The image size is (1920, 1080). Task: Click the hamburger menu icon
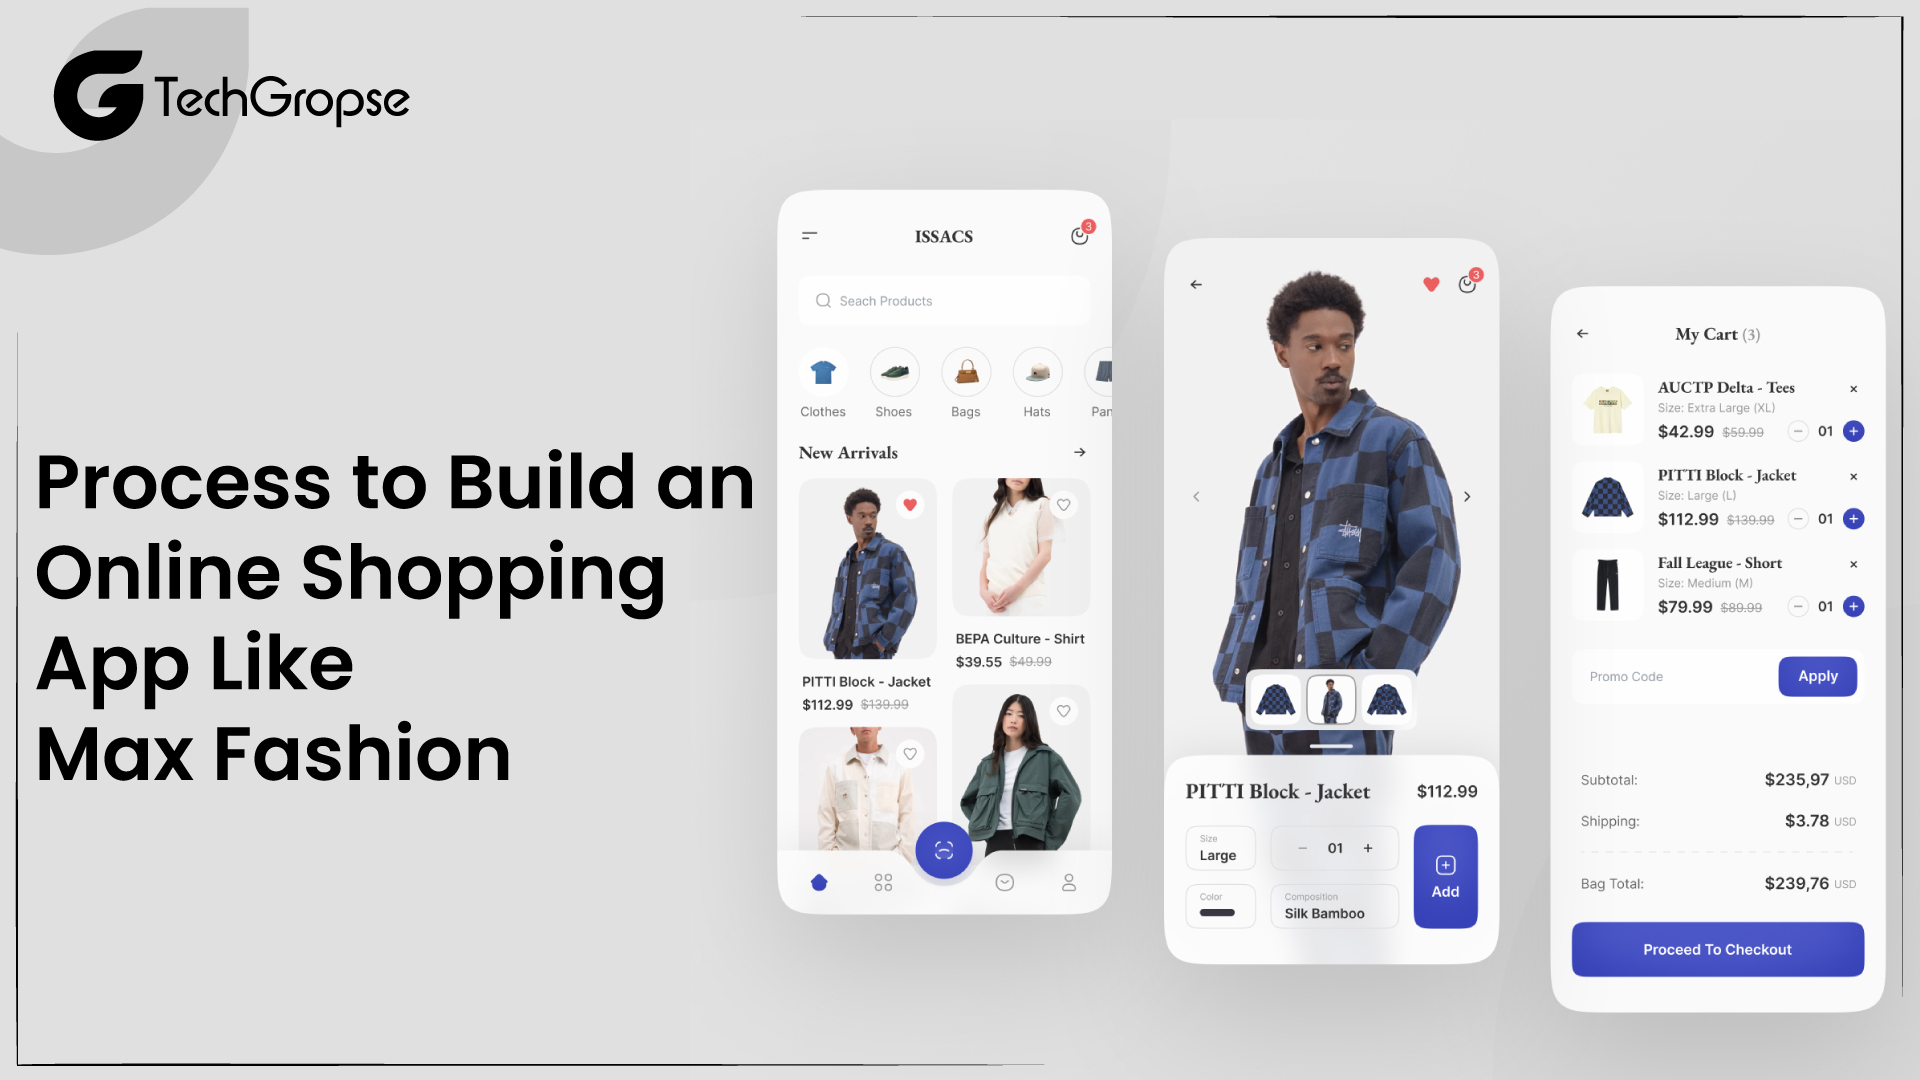tap(810, 235)
